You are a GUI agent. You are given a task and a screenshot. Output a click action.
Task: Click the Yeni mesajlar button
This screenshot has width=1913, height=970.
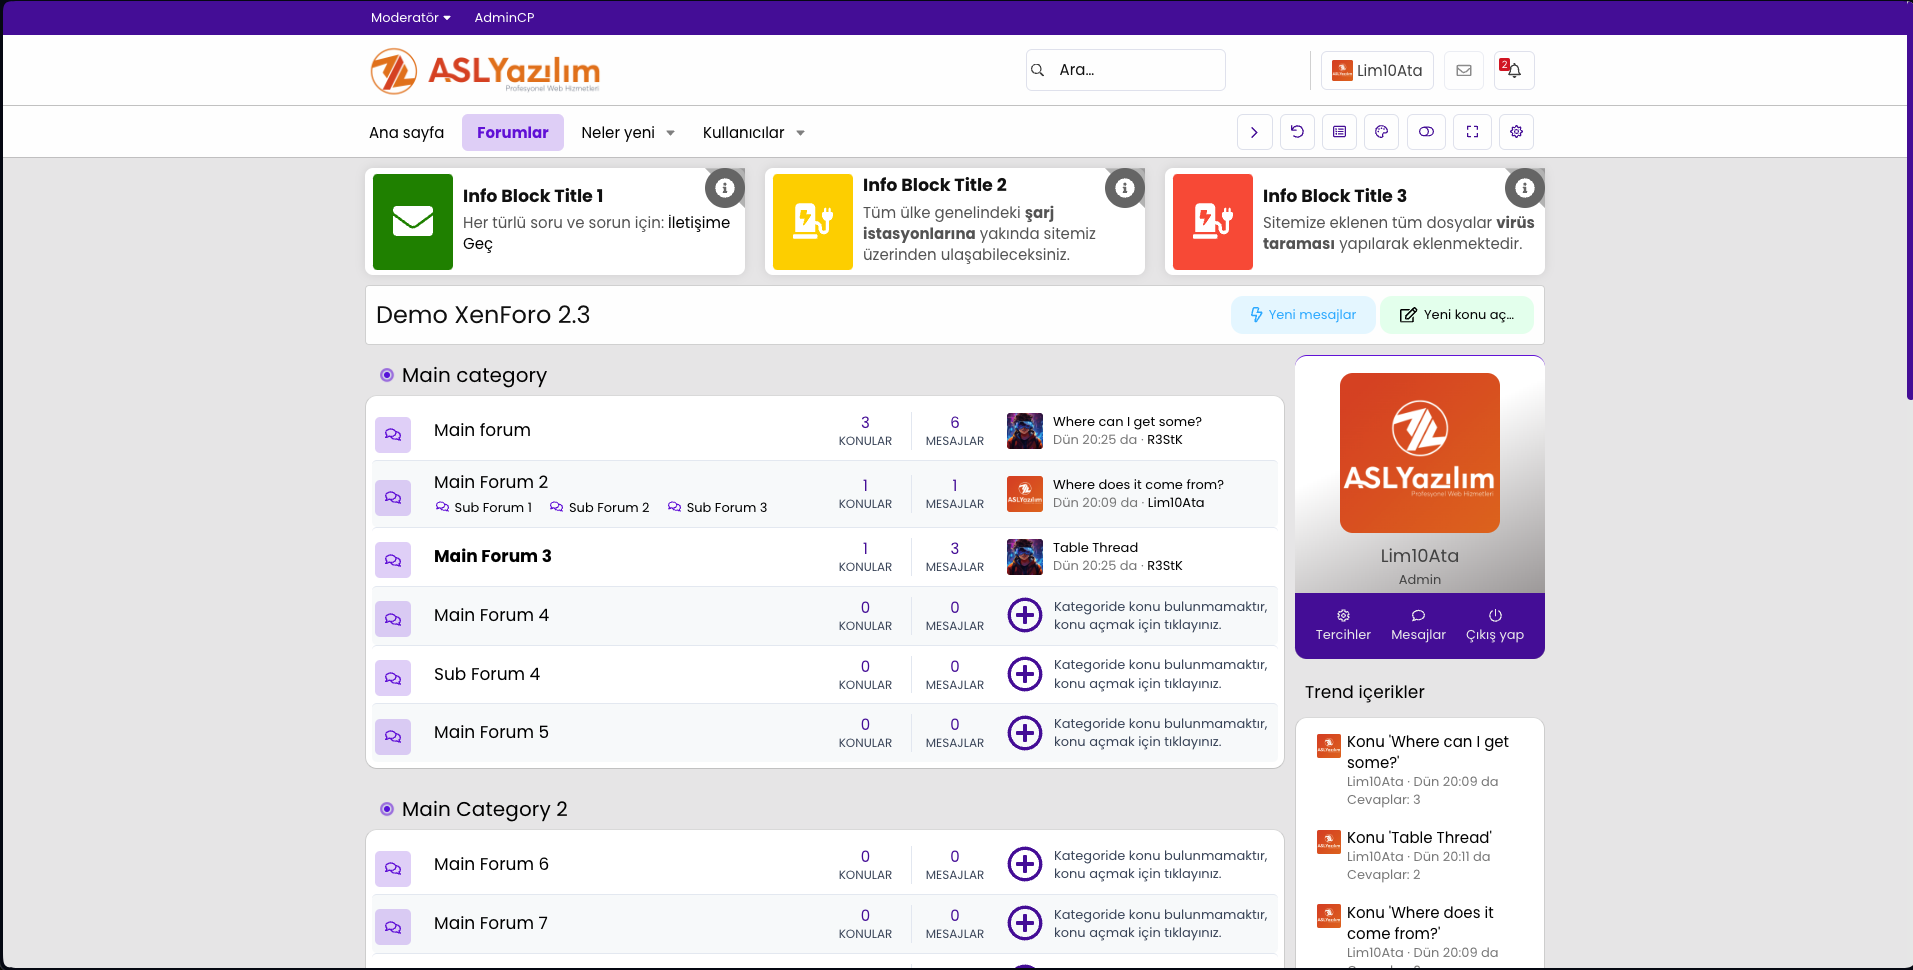click(1302, 315)
